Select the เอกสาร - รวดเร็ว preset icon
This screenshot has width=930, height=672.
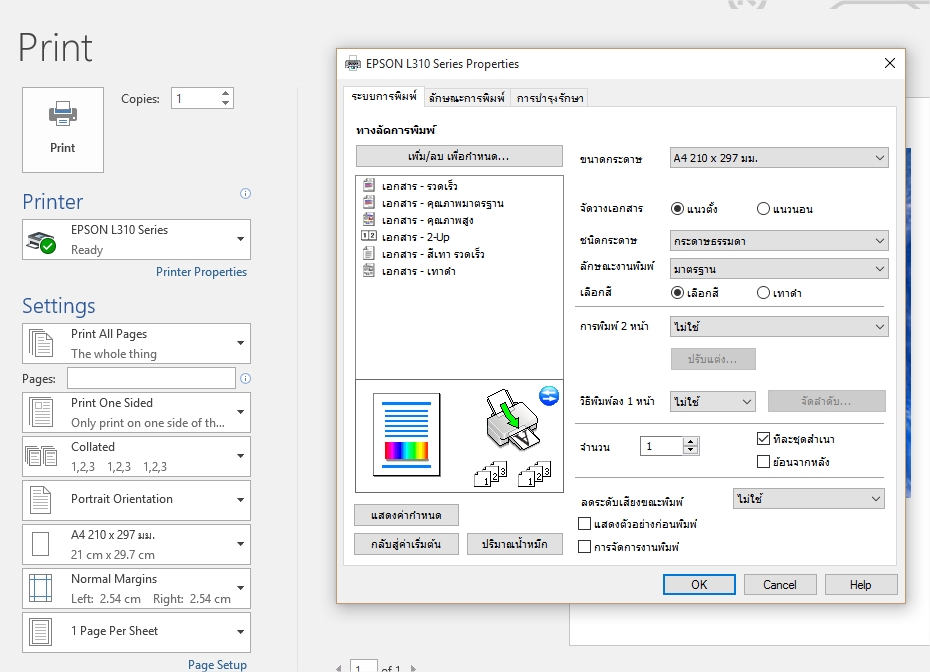368,186
